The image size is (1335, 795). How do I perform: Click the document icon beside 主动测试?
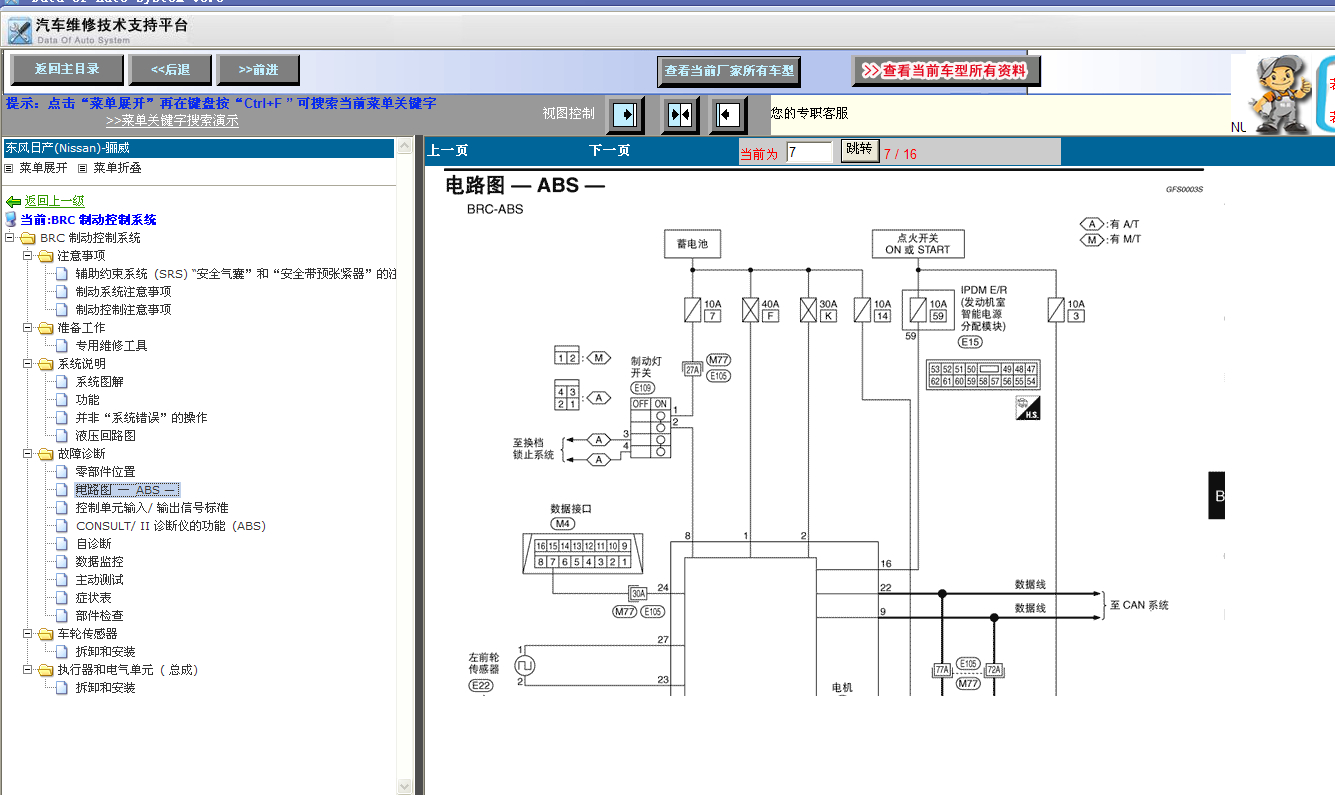pyautogui.click(x=63, y=580)
